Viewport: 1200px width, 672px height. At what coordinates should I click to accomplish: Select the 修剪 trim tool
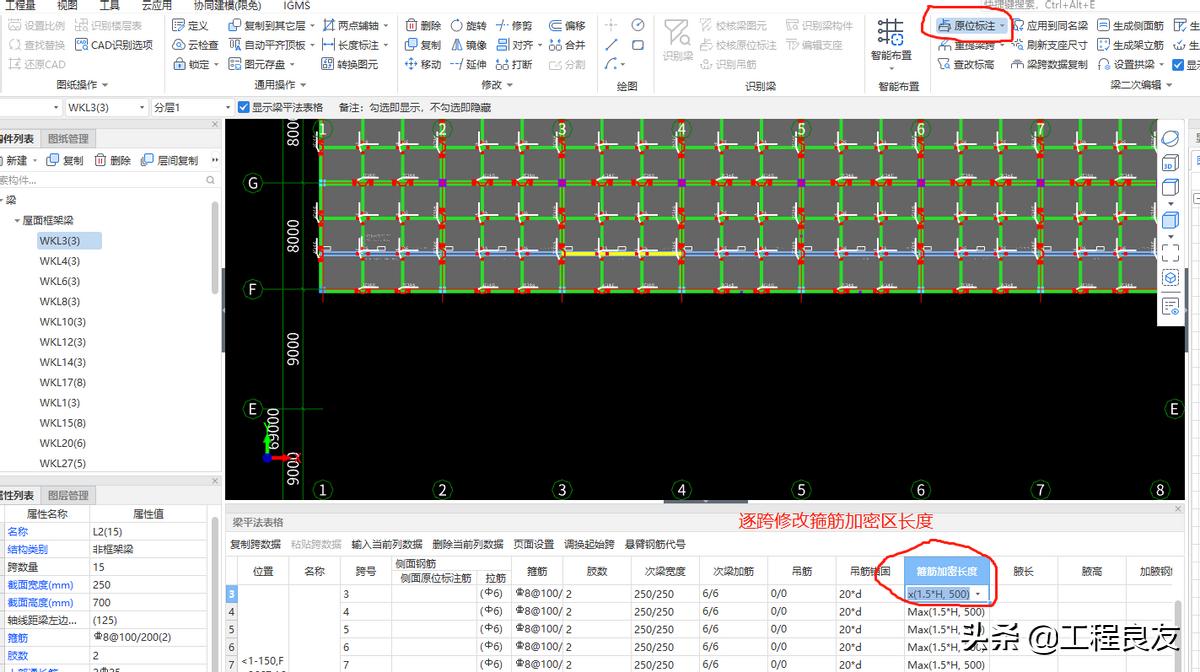tap(515, 25)
